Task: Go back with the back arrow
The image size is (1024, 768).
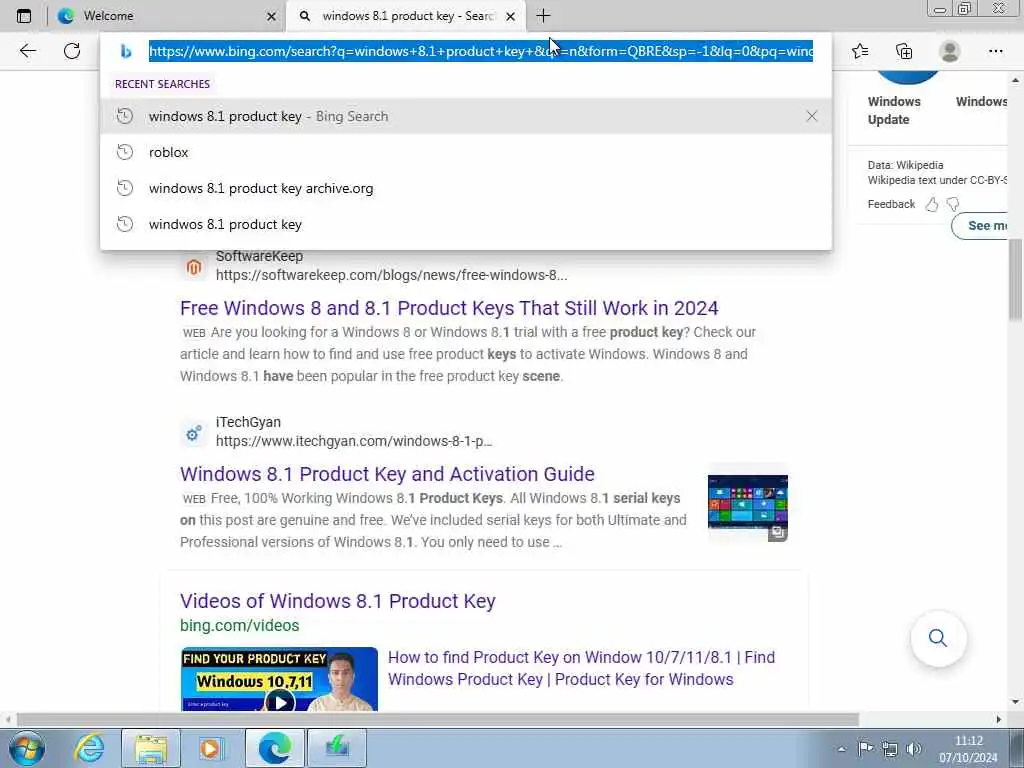Action: click(x=27, y=50)
